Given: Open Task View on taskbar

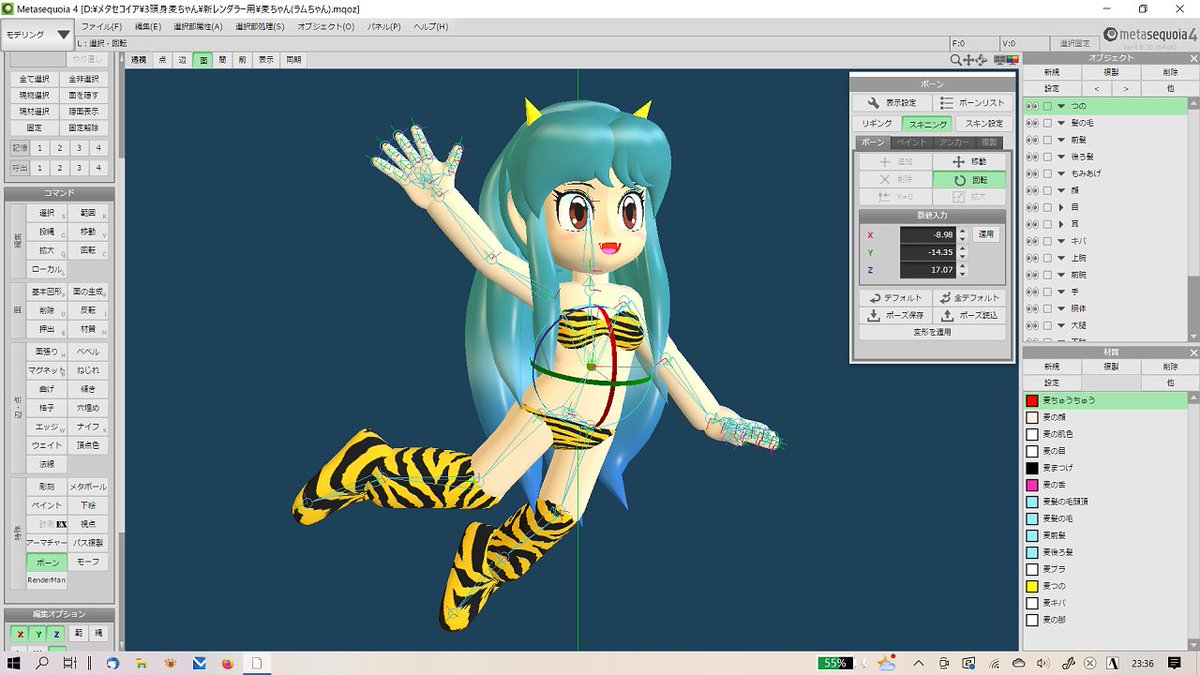Looking at the screenshot, I should pyautogui.click(x=69, y=663).
